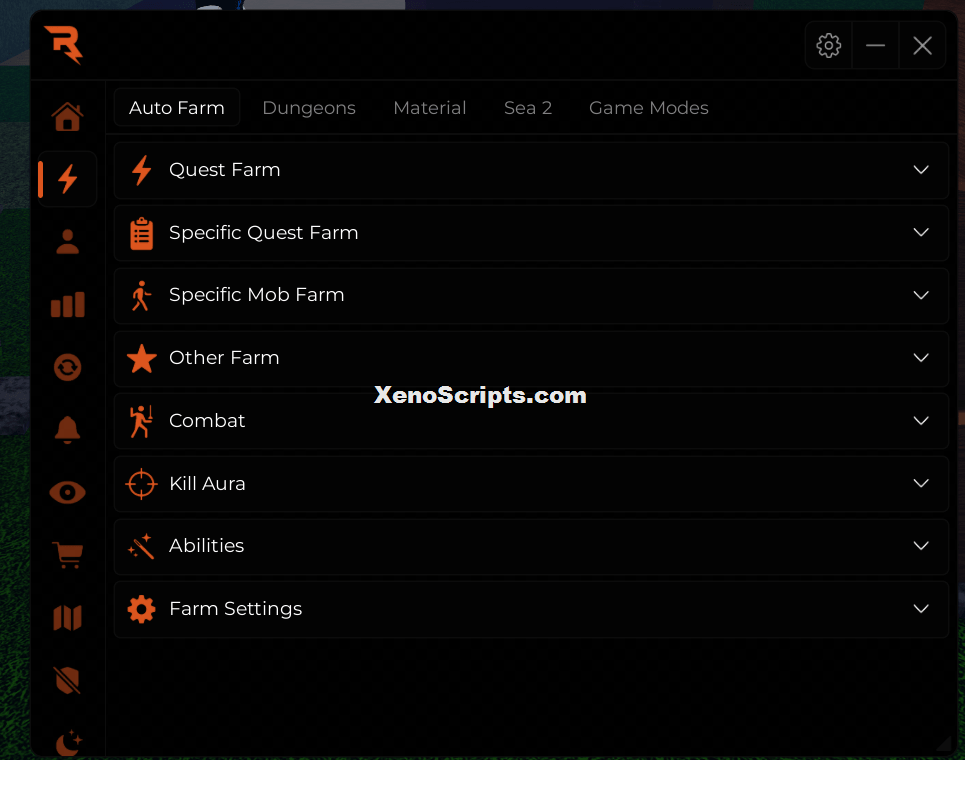Viewport: 965px width, 790px height.
Task: Expand the Specific Mob Farm chevron
Action: (x=921, y=295)
